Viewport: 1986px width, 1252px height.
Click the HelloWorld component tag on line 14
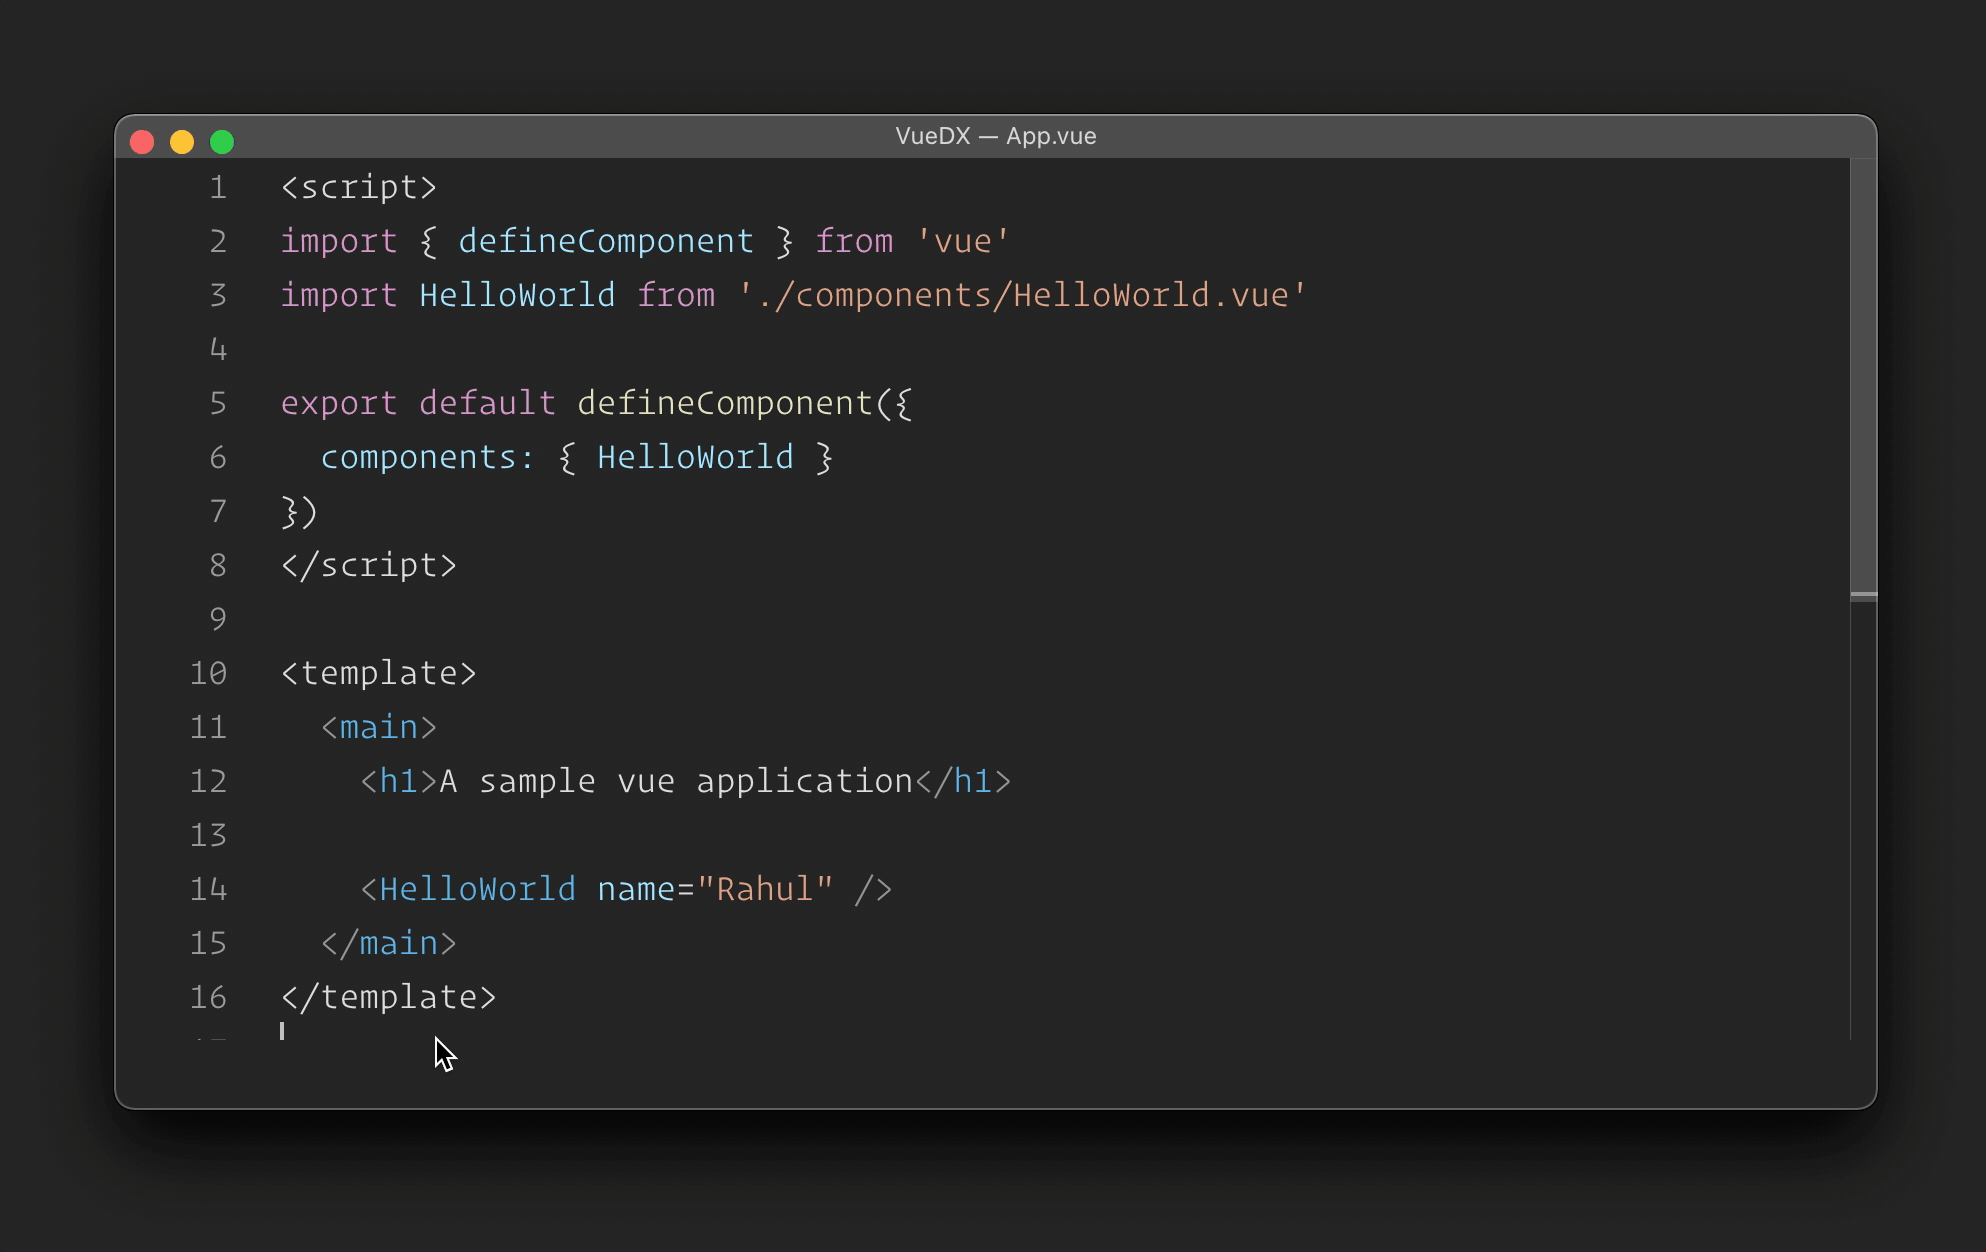tap(477, 889)
